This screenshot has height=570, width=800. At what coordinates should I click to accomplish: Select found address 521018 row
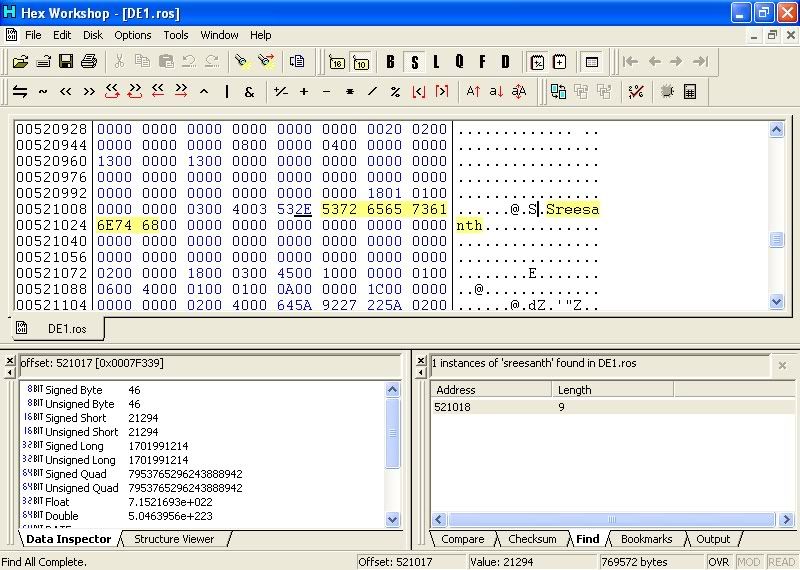612,407
